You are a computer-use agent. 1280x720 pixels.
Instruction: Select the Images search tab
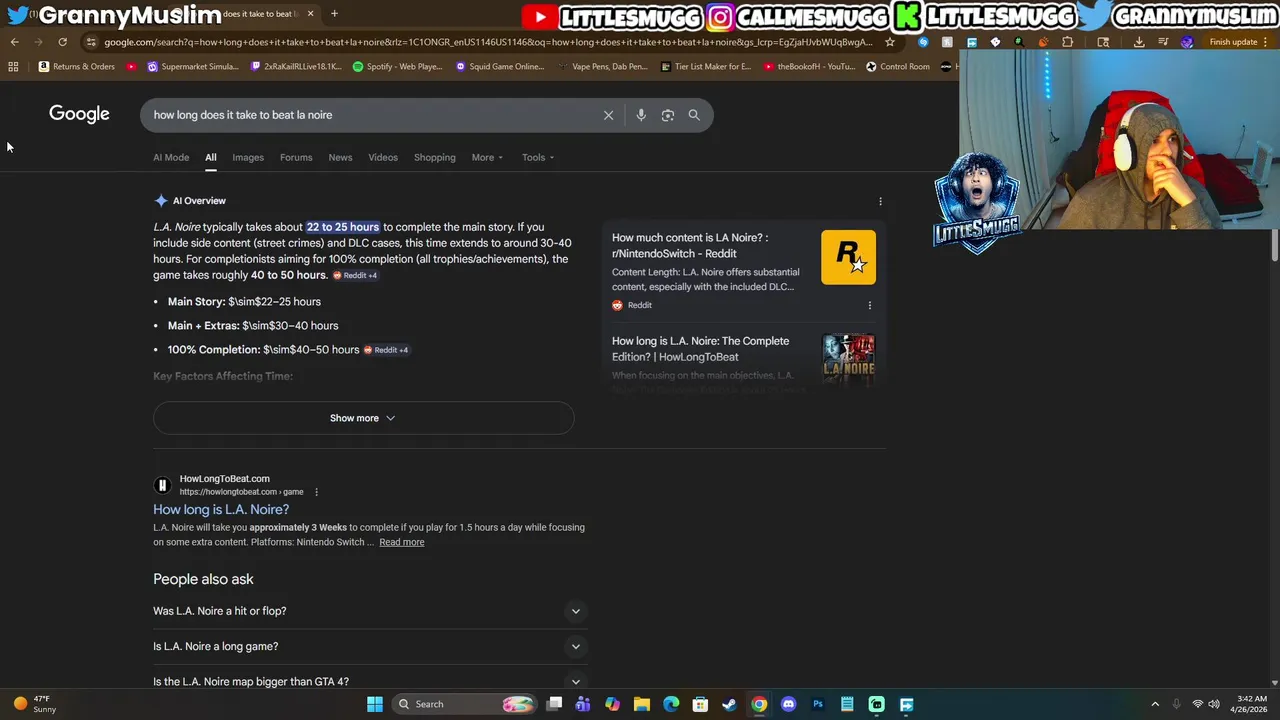point(248,157)
